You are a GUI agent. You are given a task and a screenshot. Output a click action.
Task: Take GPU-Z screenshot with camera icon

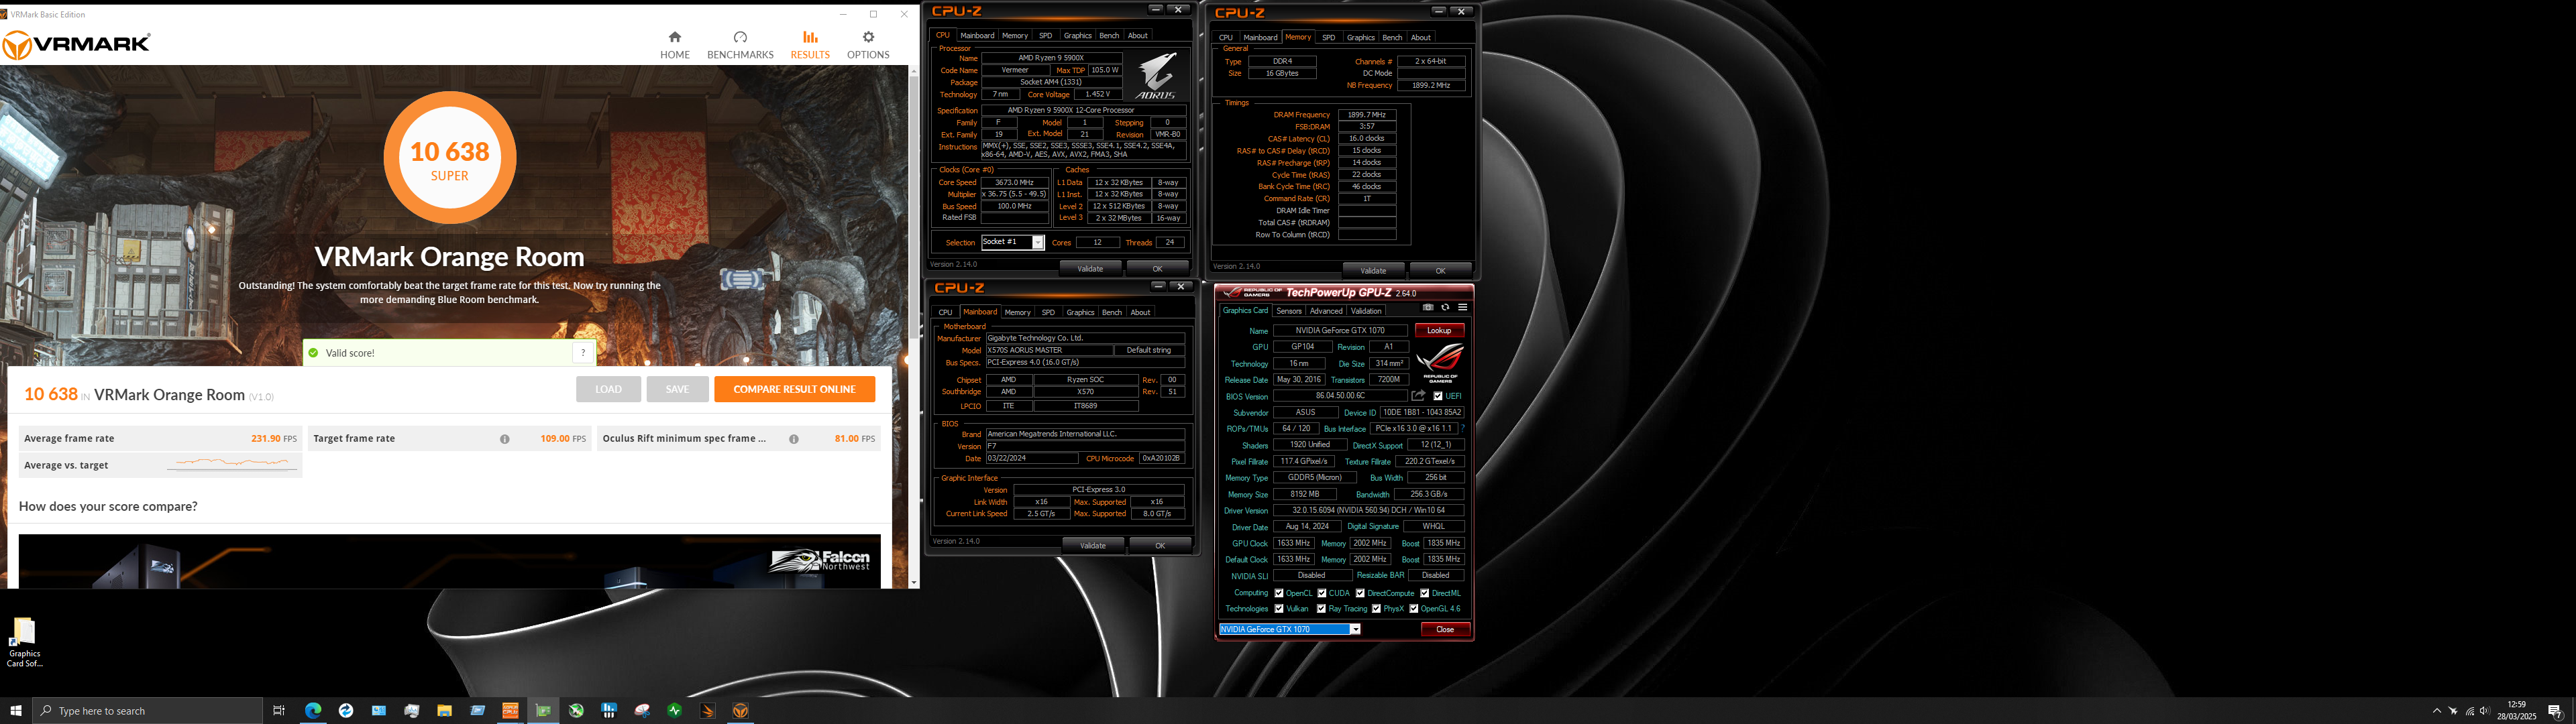point(1428,307)
